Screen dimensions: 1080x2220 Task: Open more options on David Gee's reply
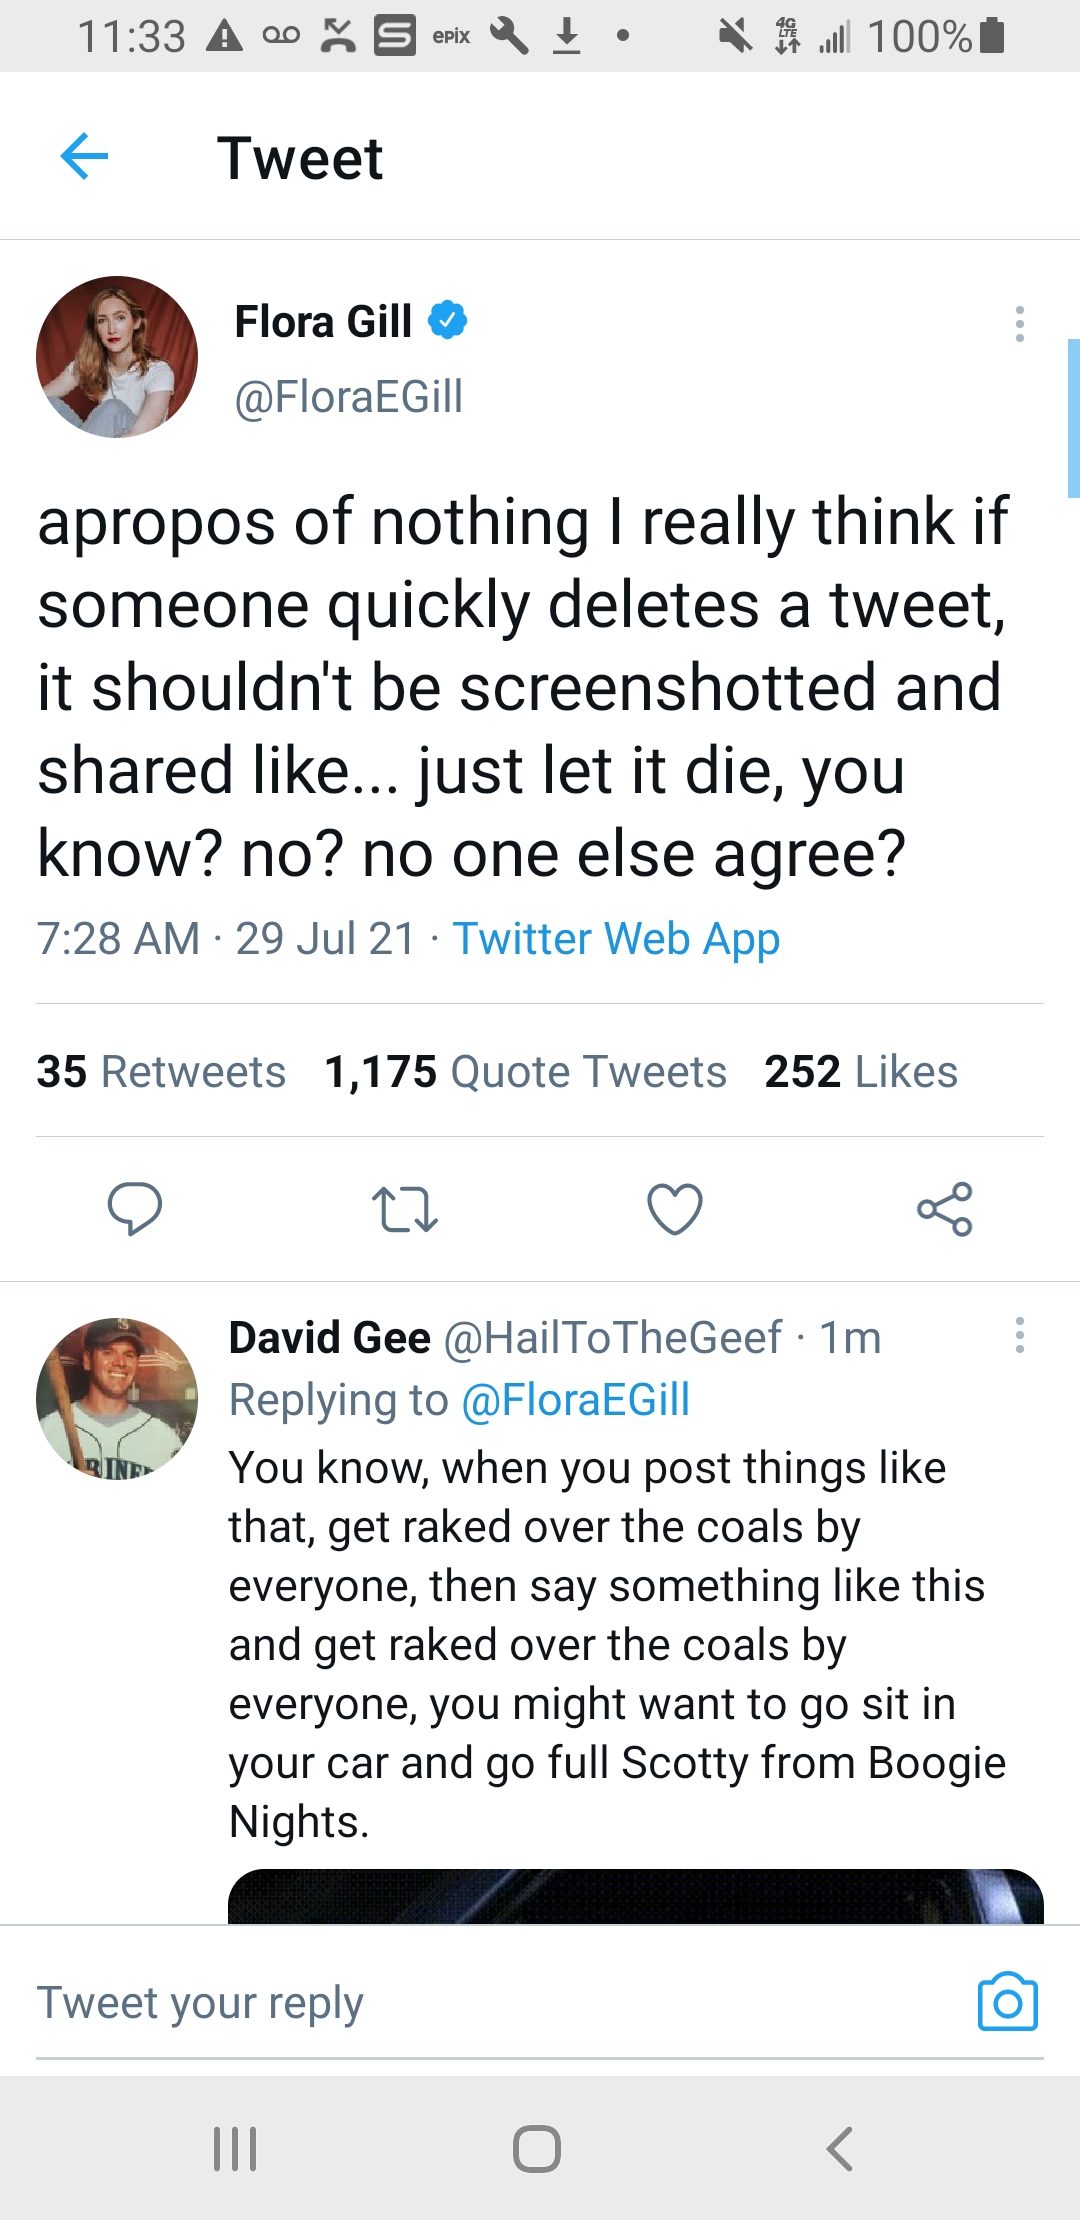1019,1335
